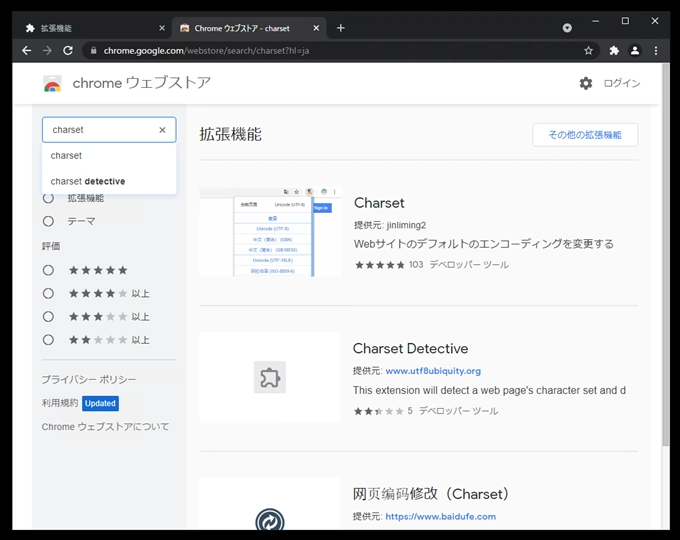Clear the search field with the X
680x540 pixels.
click(162, 130)
